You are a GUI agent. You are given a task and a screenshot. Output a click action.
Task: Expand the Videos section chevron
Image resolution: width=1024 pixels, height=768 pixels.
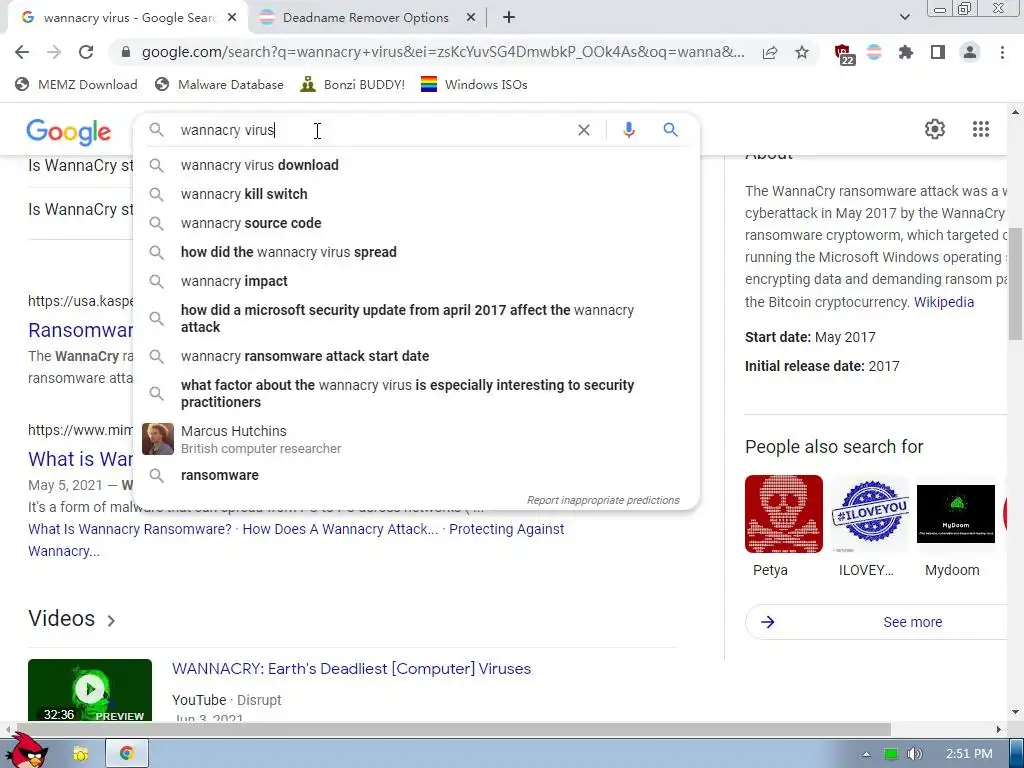[x=111, y=620]
